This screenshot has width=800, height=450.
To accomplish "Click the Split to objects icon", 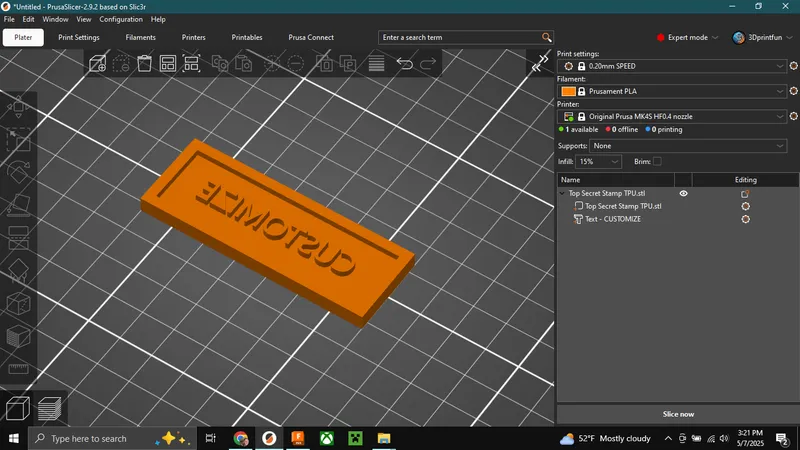I will pos(324,64).
